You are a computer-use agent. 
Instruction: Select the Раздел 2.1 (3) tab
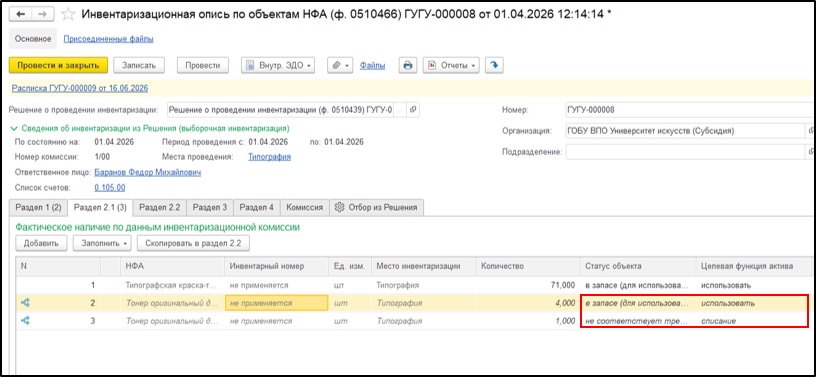point(100,207)
